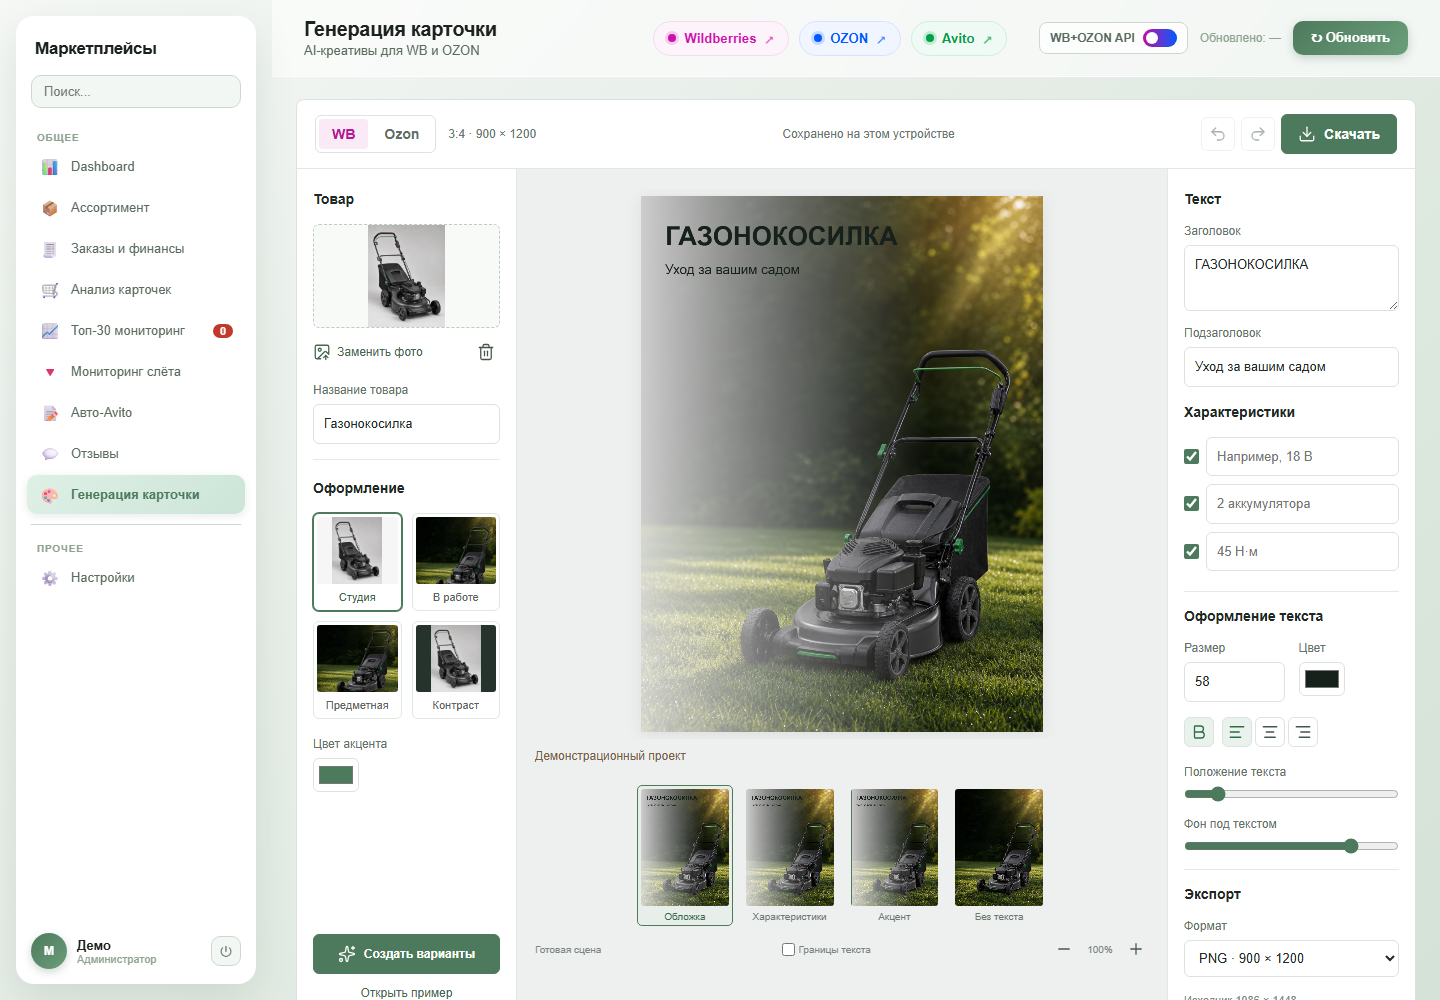This screenshot has height=1000, width=1440.
Task: Click the redo arrow icon
Action: [1258, 134]
